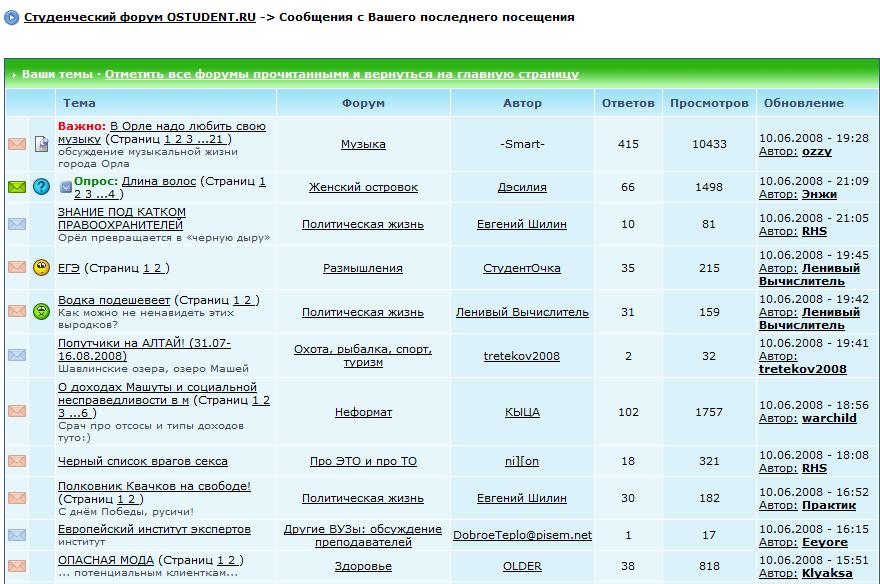The width and height of the screenshot is (880, 584).
Task: Click envelope icon in Черный список row
Action: [17, 461]
